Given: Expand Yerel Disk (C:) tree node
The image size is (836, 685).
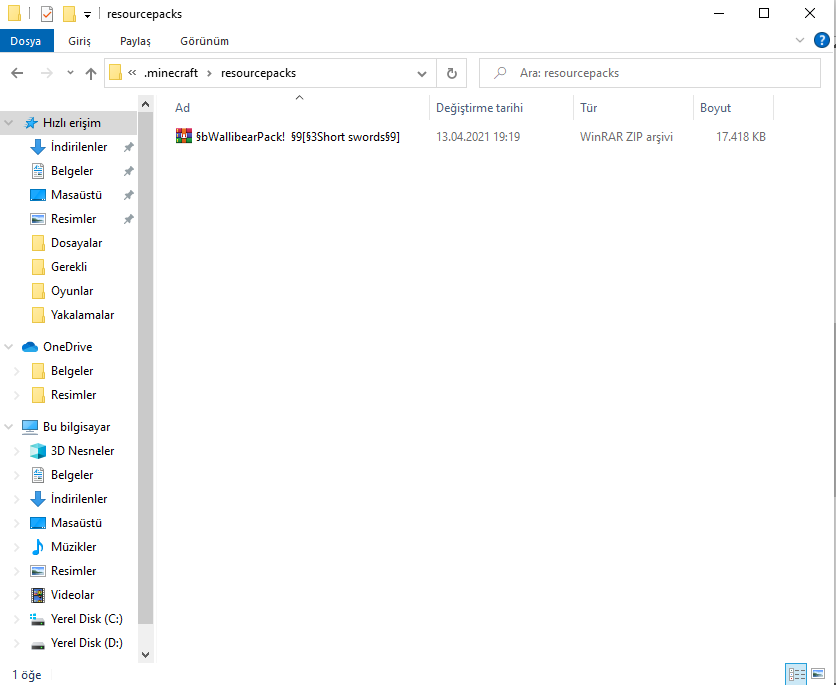Looking at the screenshot, I should tap(17, 619).
